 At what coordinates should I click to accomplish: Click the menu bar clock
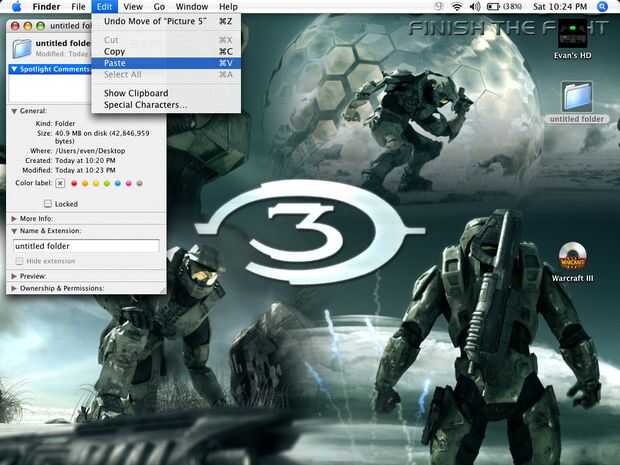pos(560,6)
